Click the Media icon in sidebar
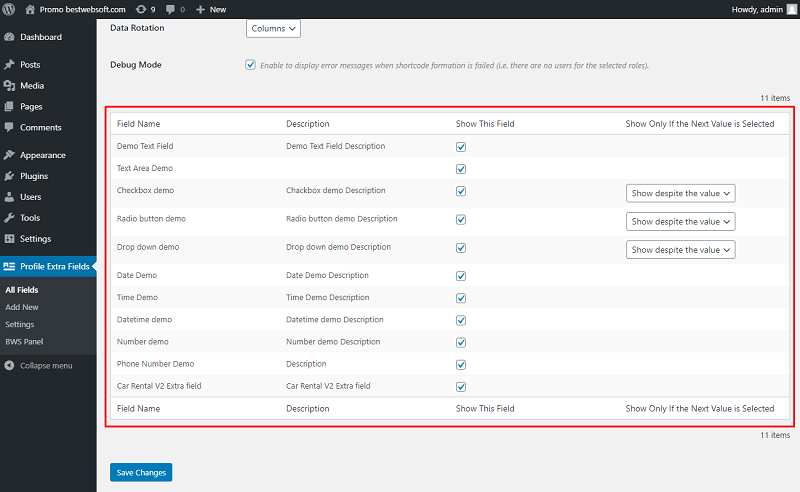This screenshot has width=800, height=492. (9, 85)
